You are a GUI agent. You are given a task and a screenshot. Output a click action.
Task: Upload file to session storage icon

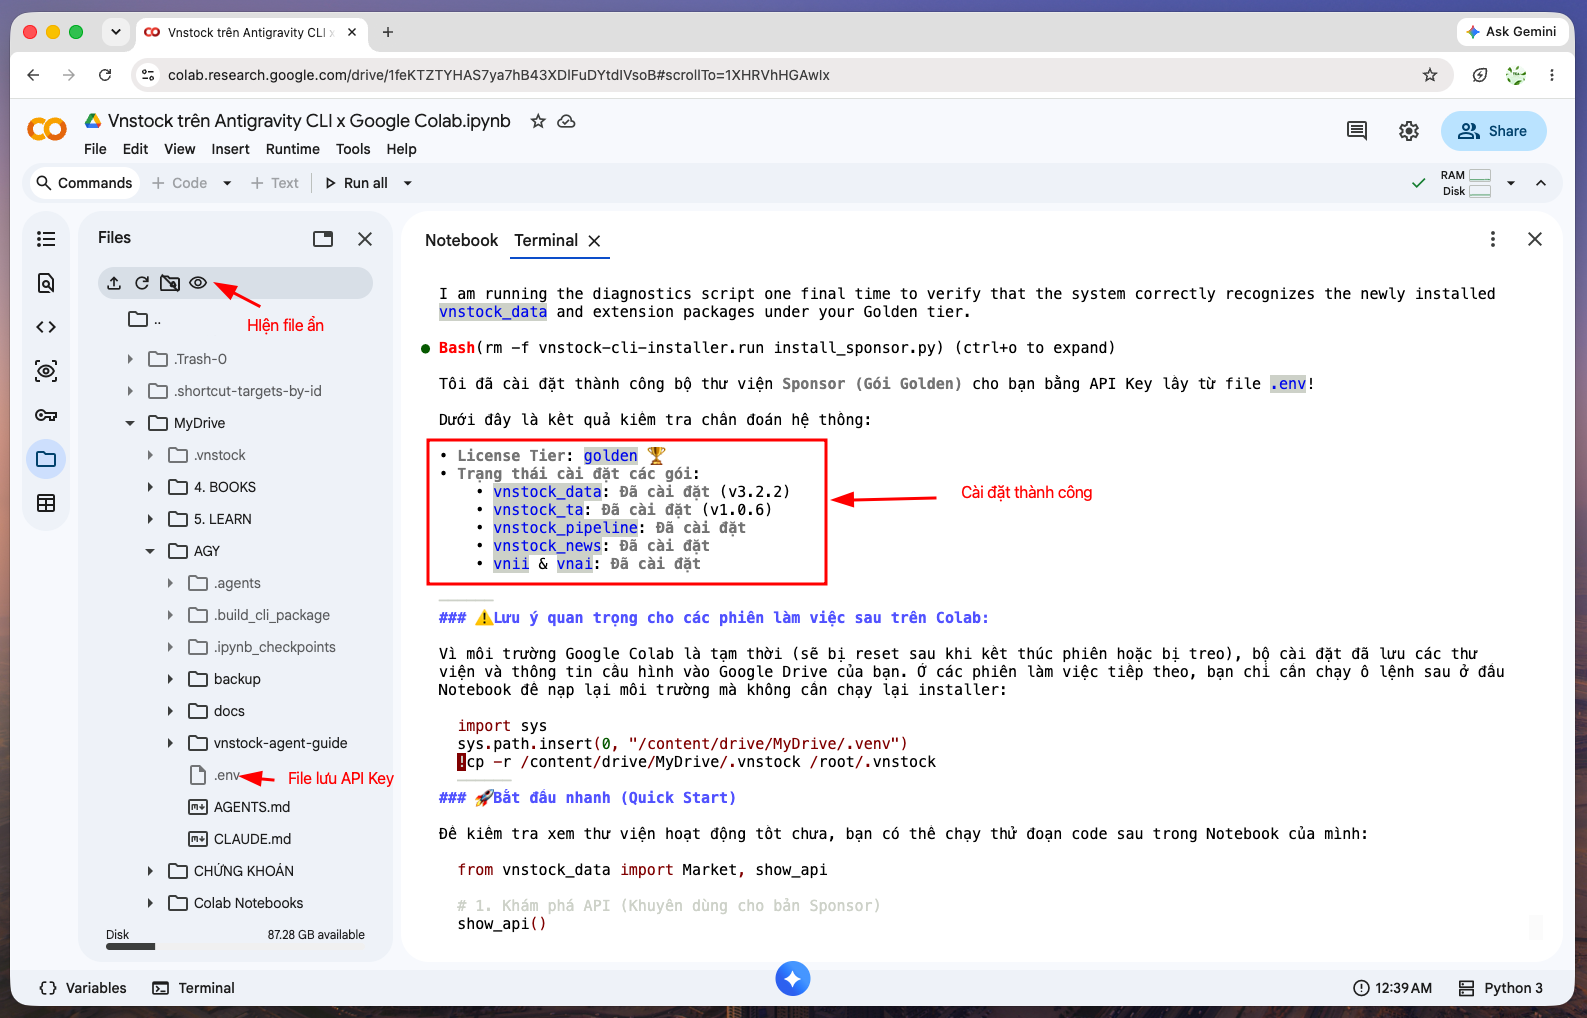(114, 283)
